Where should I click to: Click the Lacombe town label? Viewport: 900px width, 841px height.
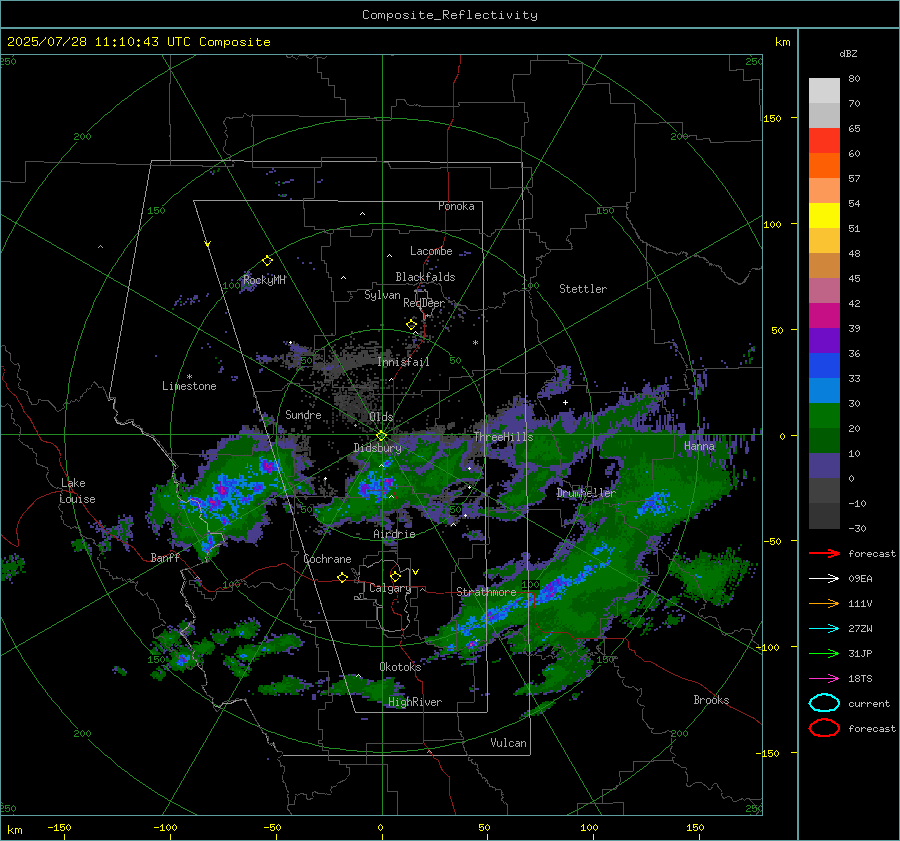pyautogui.click(x=431, y=251)
